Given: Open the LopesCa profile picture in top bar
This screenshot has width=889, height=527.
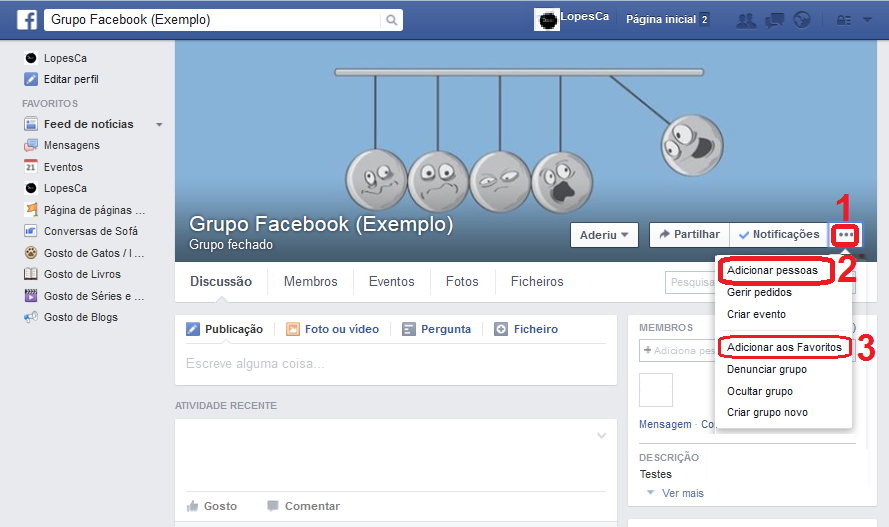Looking at the screenshot, I should point(547,20).
